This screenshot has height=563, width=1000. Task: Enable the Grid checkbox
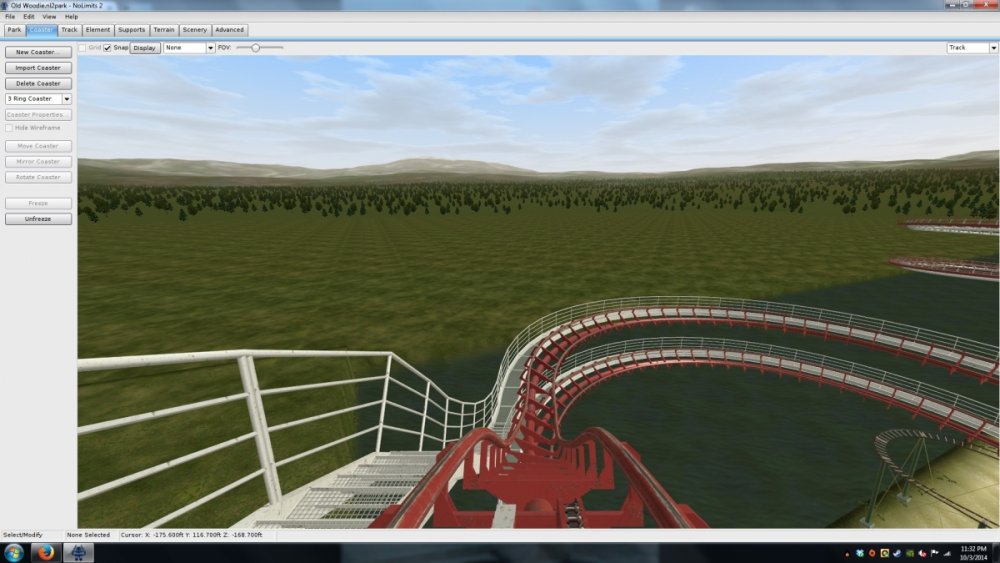point(82,47)
